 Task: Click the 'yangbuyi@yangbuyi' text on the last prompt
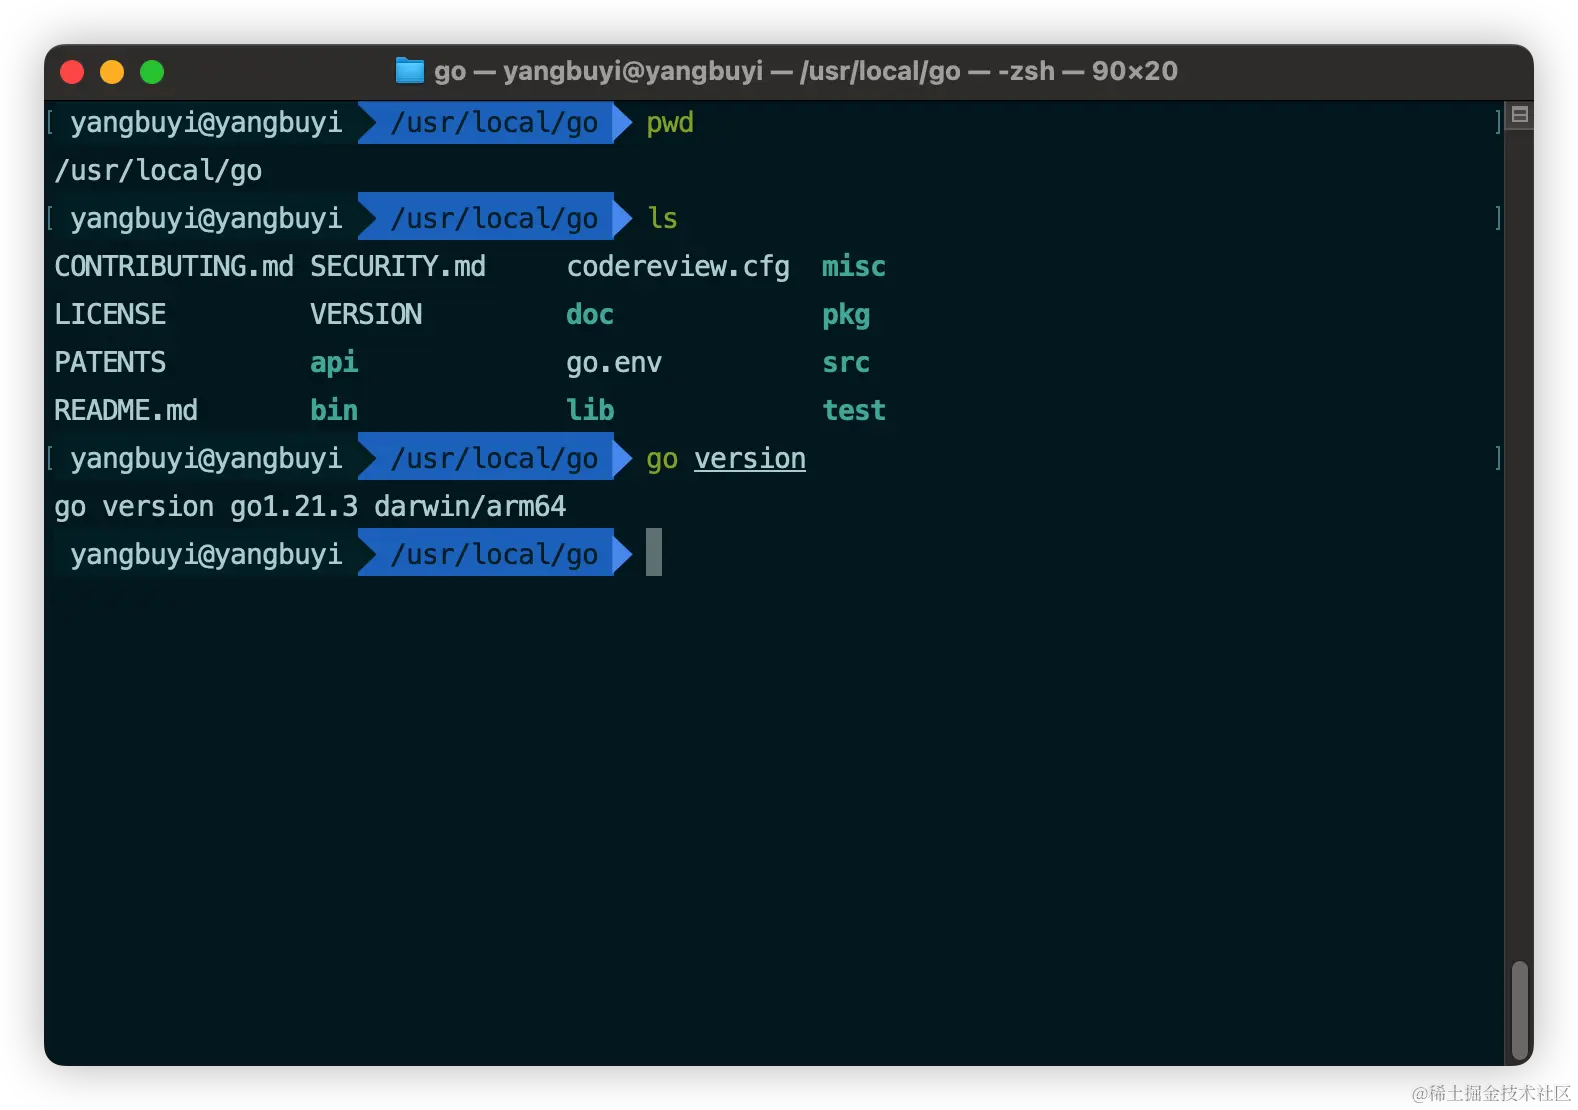[206, 555]
